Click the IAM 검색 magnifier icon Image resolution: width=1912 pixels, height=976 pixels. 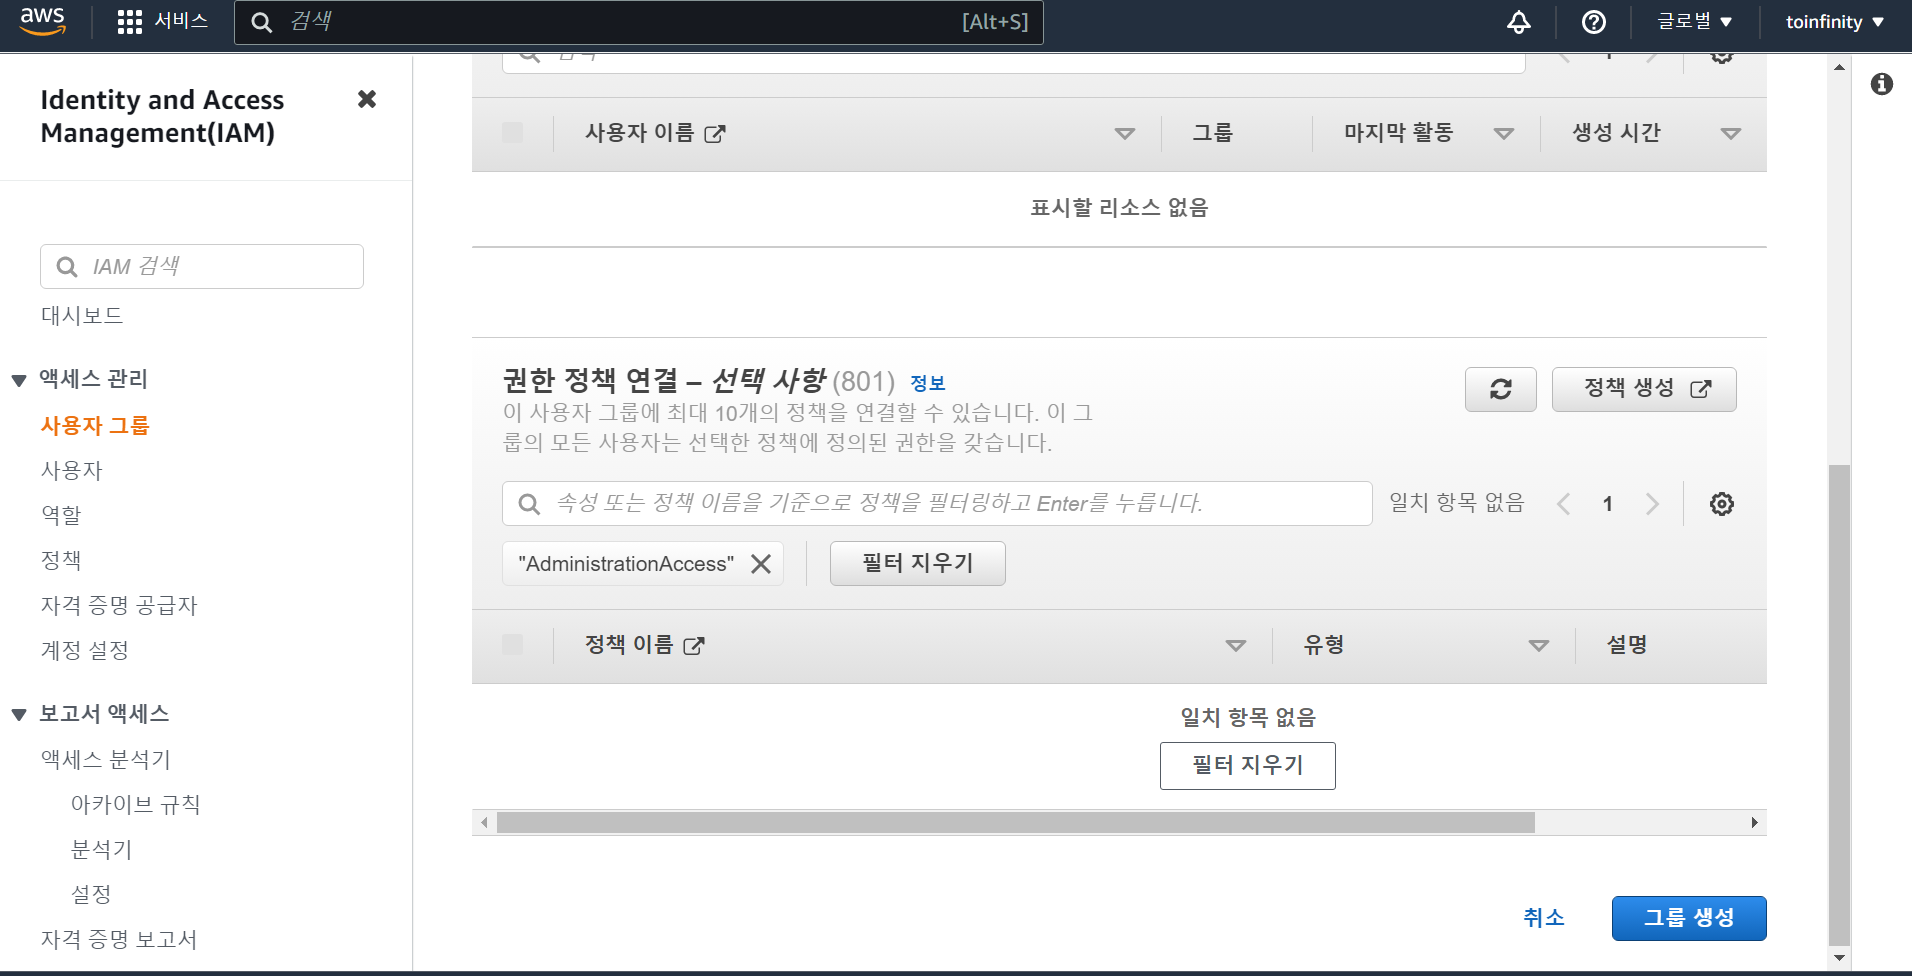pos(67,267)
